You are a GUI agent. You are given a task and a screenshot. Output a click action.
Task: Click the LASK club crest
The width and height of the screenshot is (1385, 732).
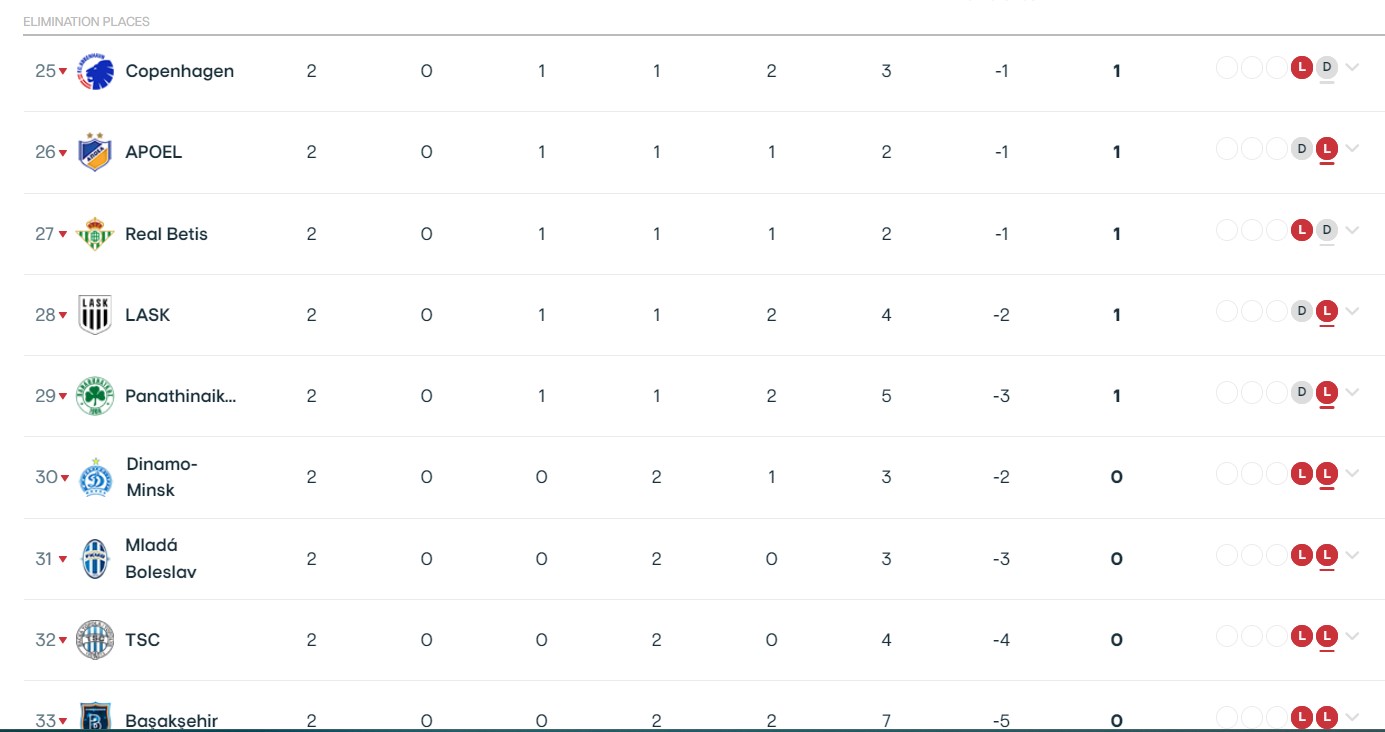tap(95, 314)
